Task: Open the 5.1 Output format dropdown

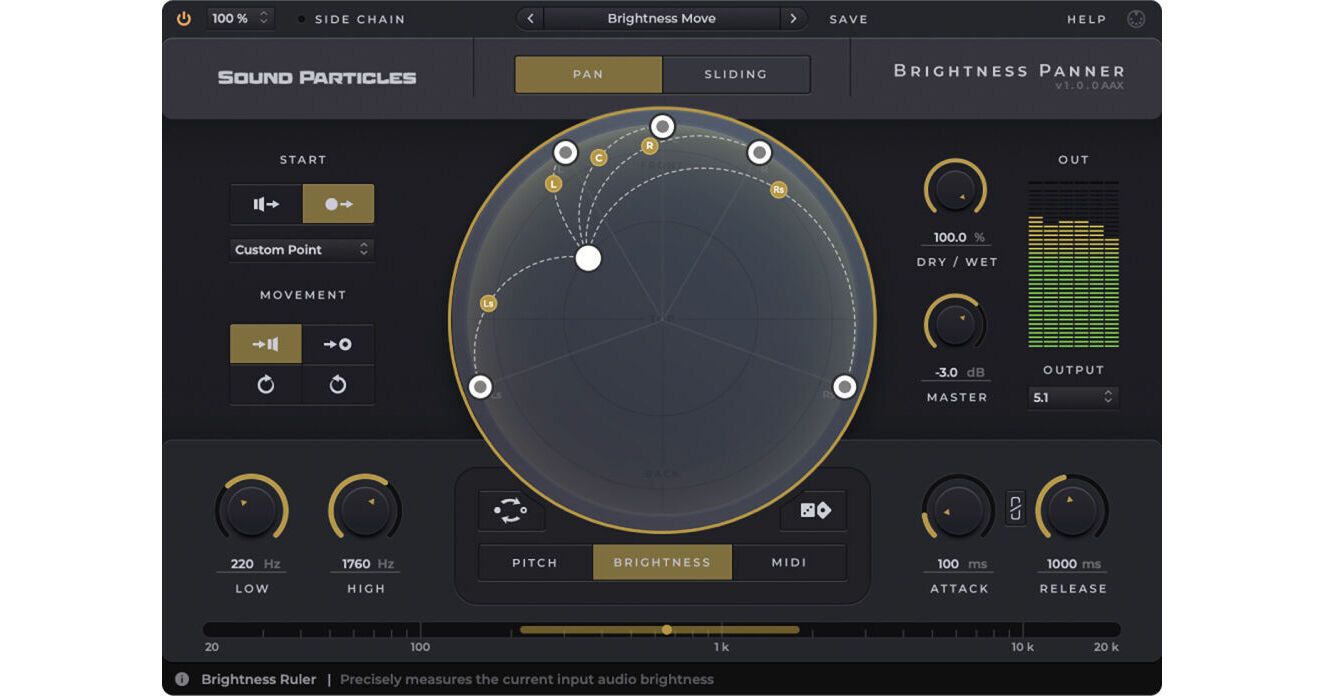Action: pos(1074,398)
